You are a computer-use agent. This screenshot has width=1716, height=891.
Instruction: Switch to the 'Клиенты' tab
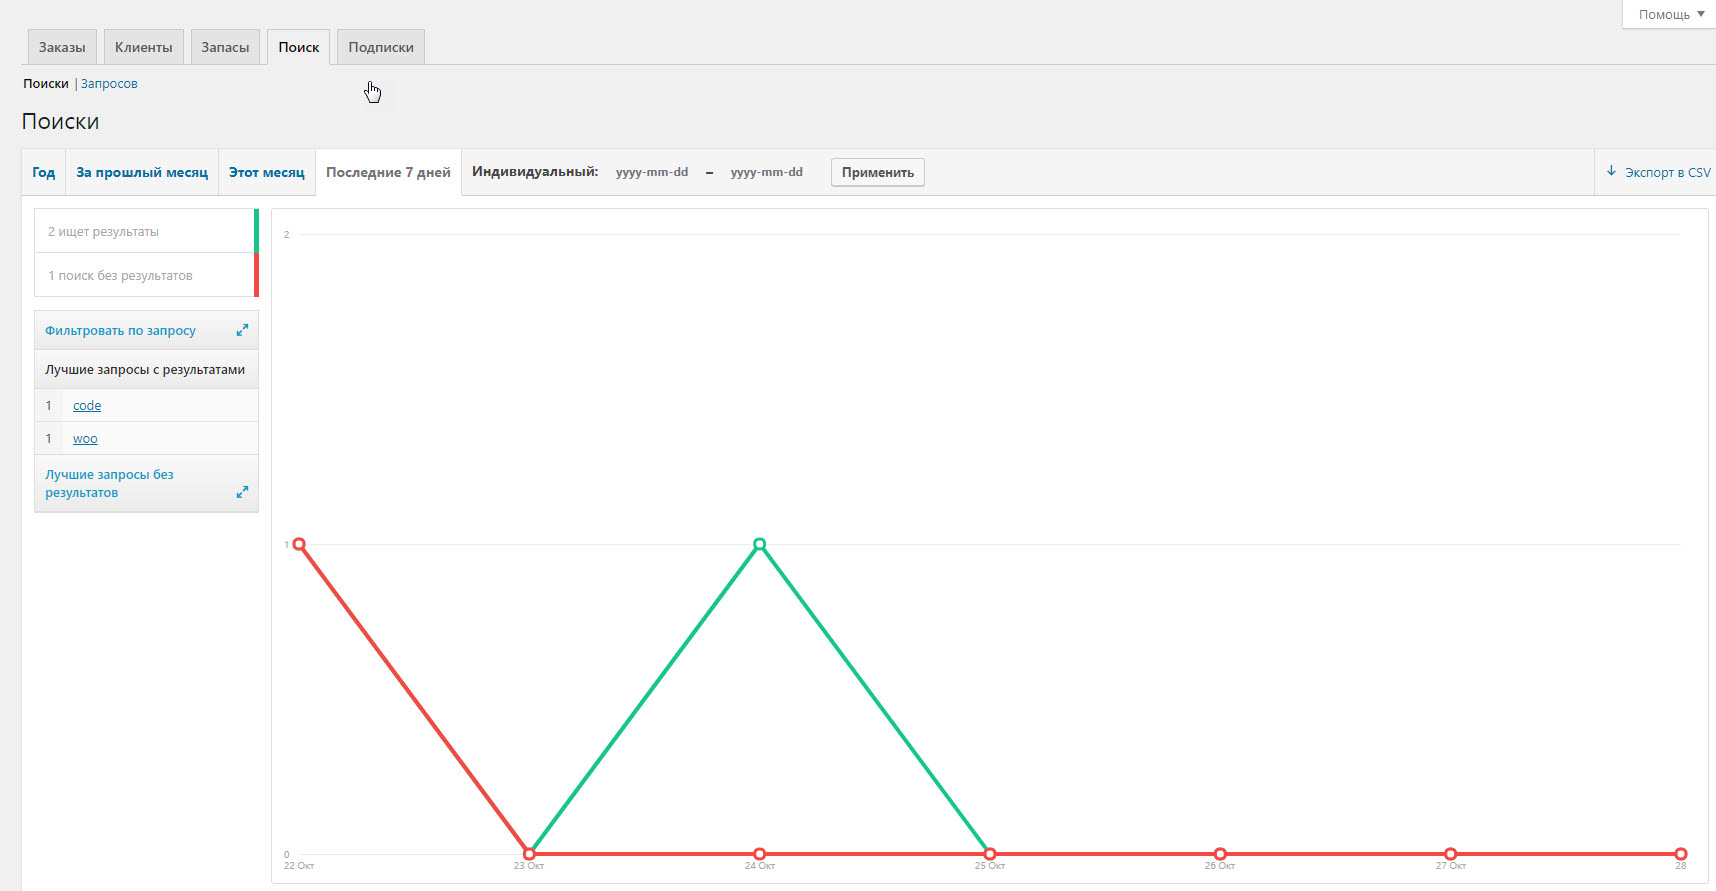[x=143, y=47]
